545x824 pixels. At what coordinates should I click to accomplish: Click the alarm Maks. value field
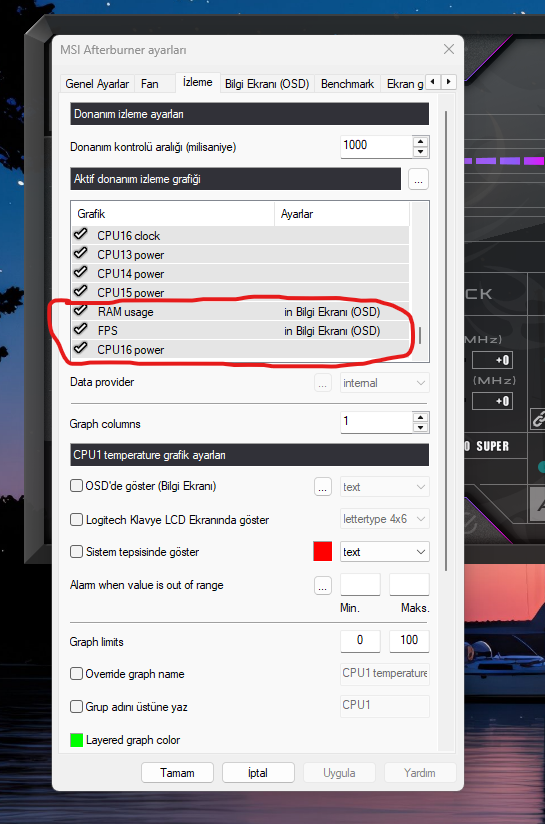(x=409, y=585)
